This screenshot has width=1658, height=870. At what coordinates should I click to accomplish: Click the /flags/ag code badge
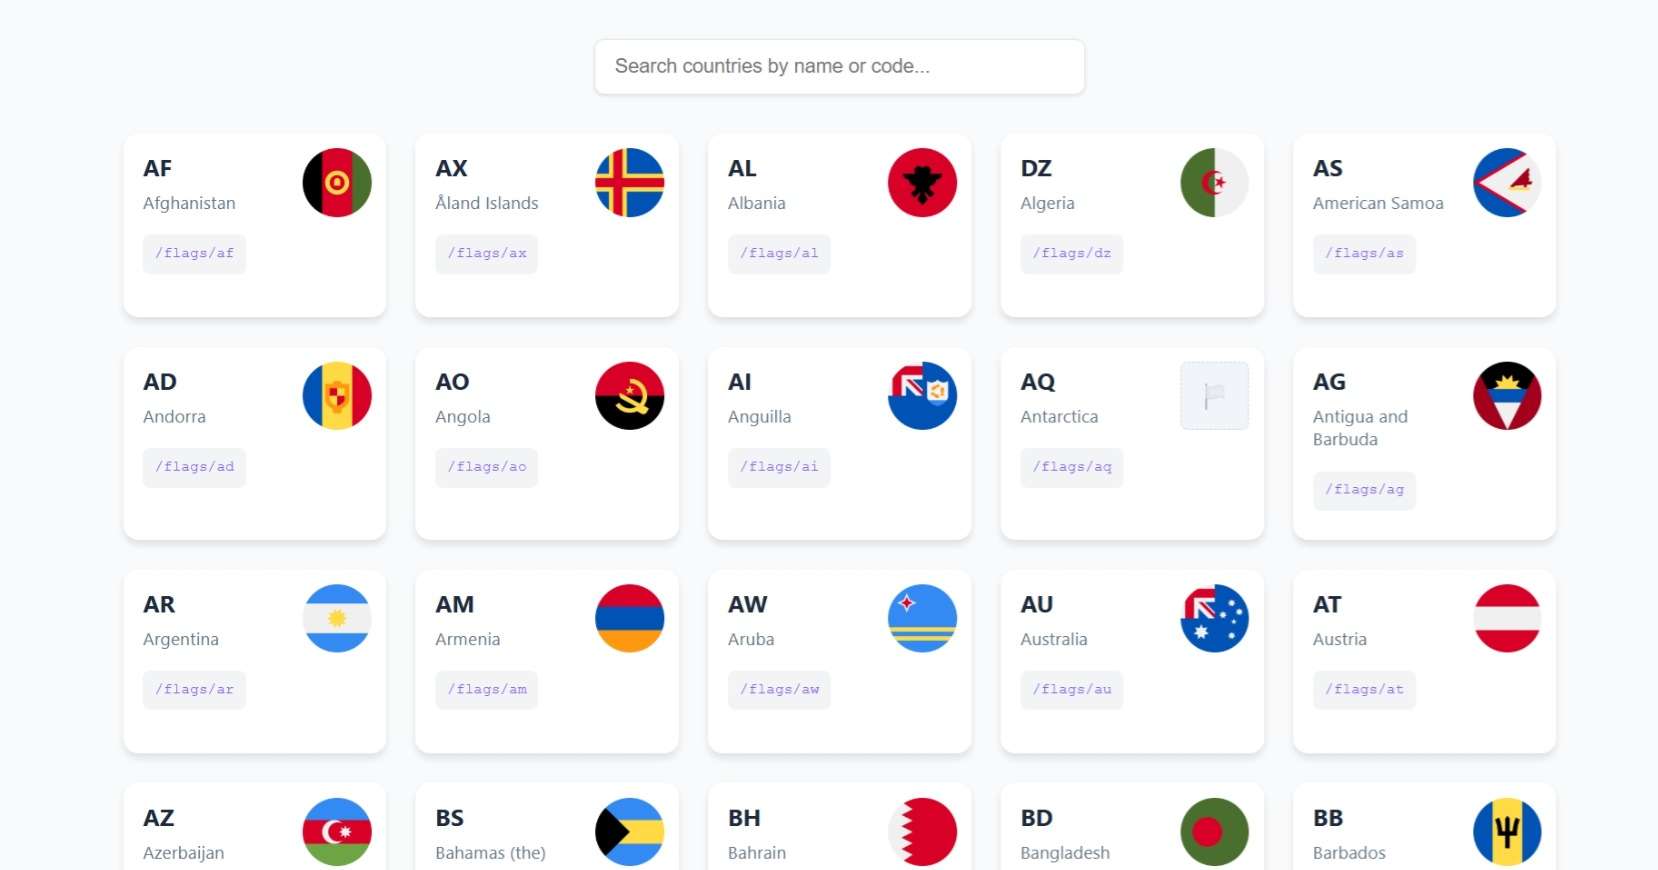[1363, 491]
